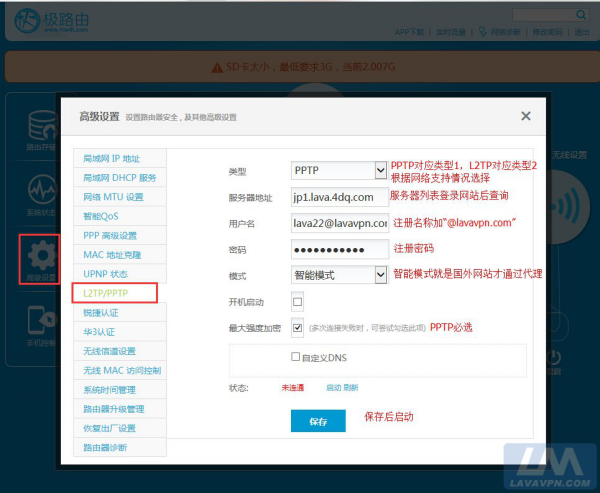Open UPNP 状态 menu item
Viewport: 600px width, 493px height.
point(120,274)
